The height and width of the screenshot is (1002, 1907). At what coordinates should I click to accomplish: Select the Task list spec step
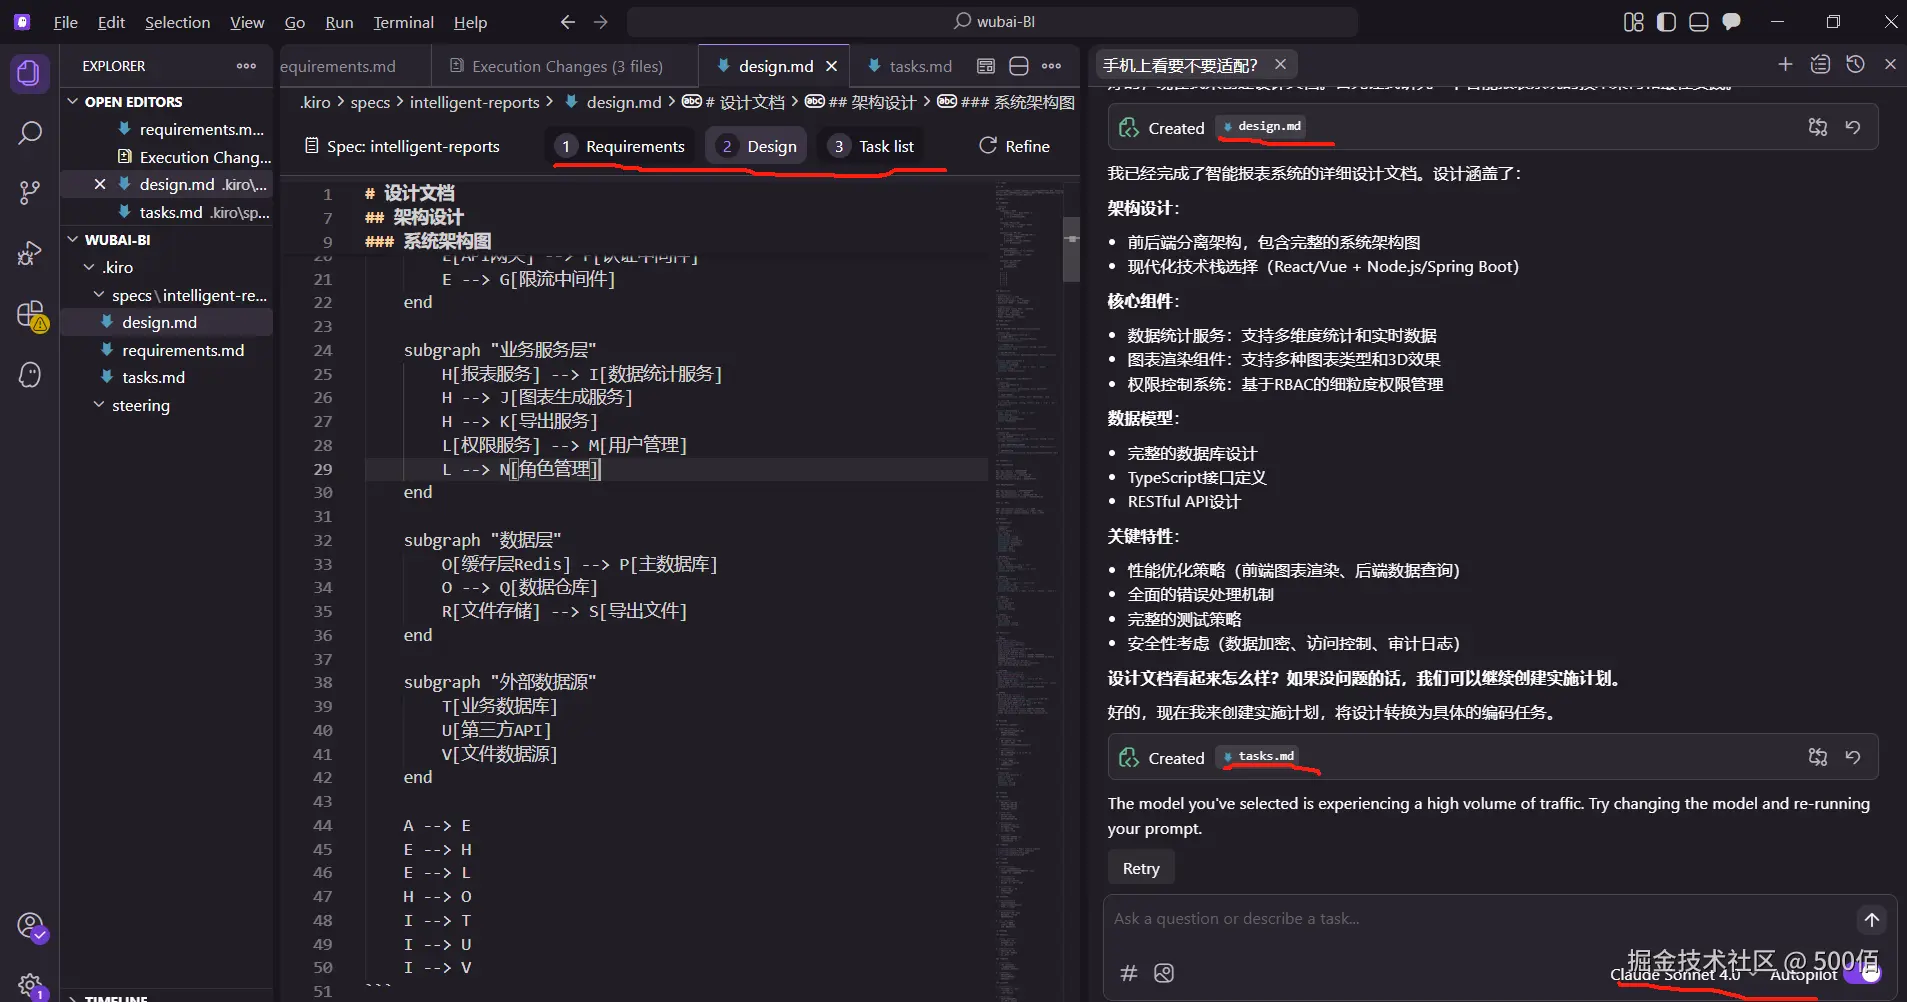[x=873, y=146]
